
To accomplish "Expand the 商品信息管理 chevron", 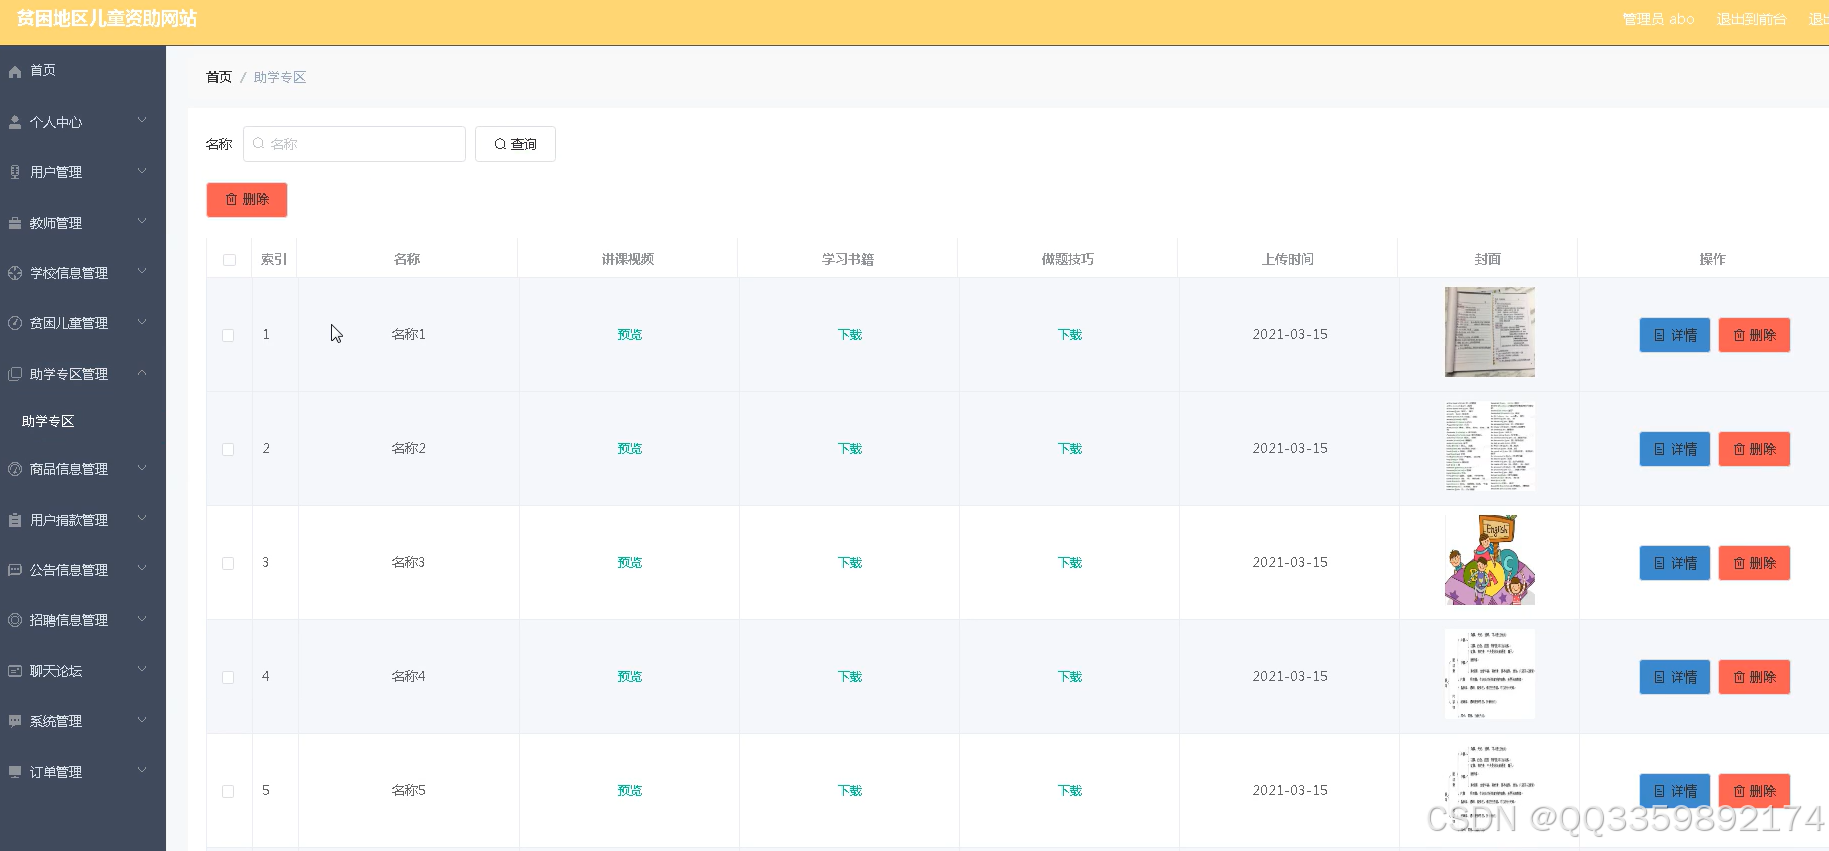I will coord(142,468).
